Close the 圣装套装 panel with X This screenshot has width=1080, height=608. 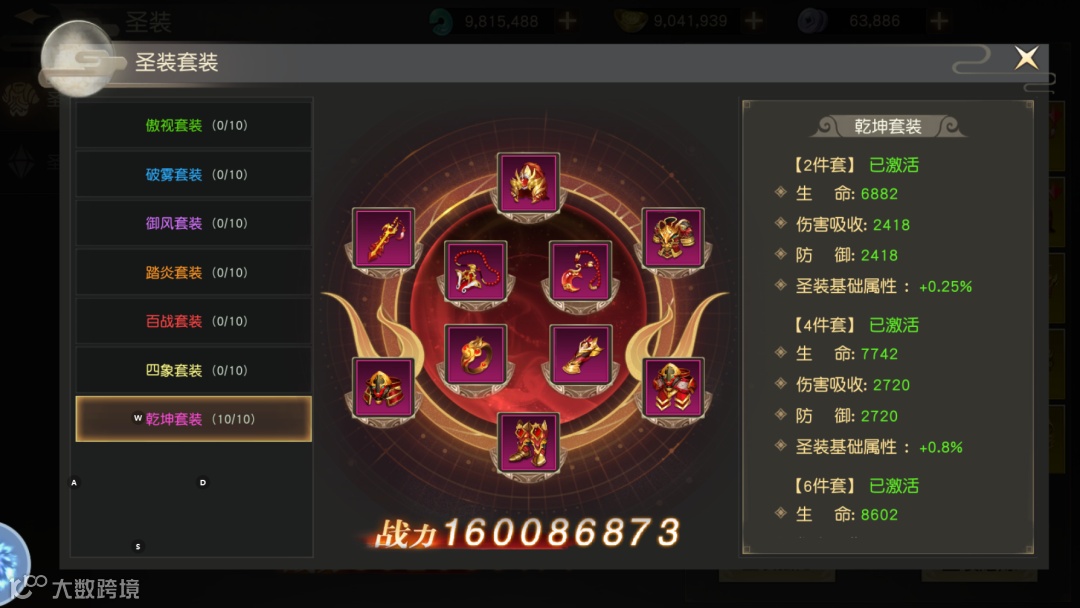click(x=1026, y=58)
